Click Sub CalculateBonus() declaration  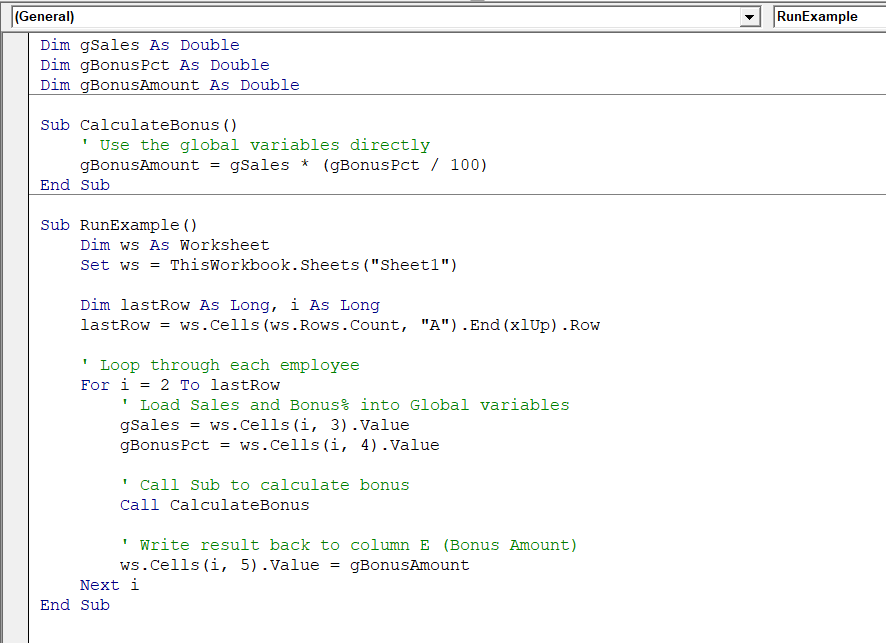pyautogui.click(x=140, y=125)
